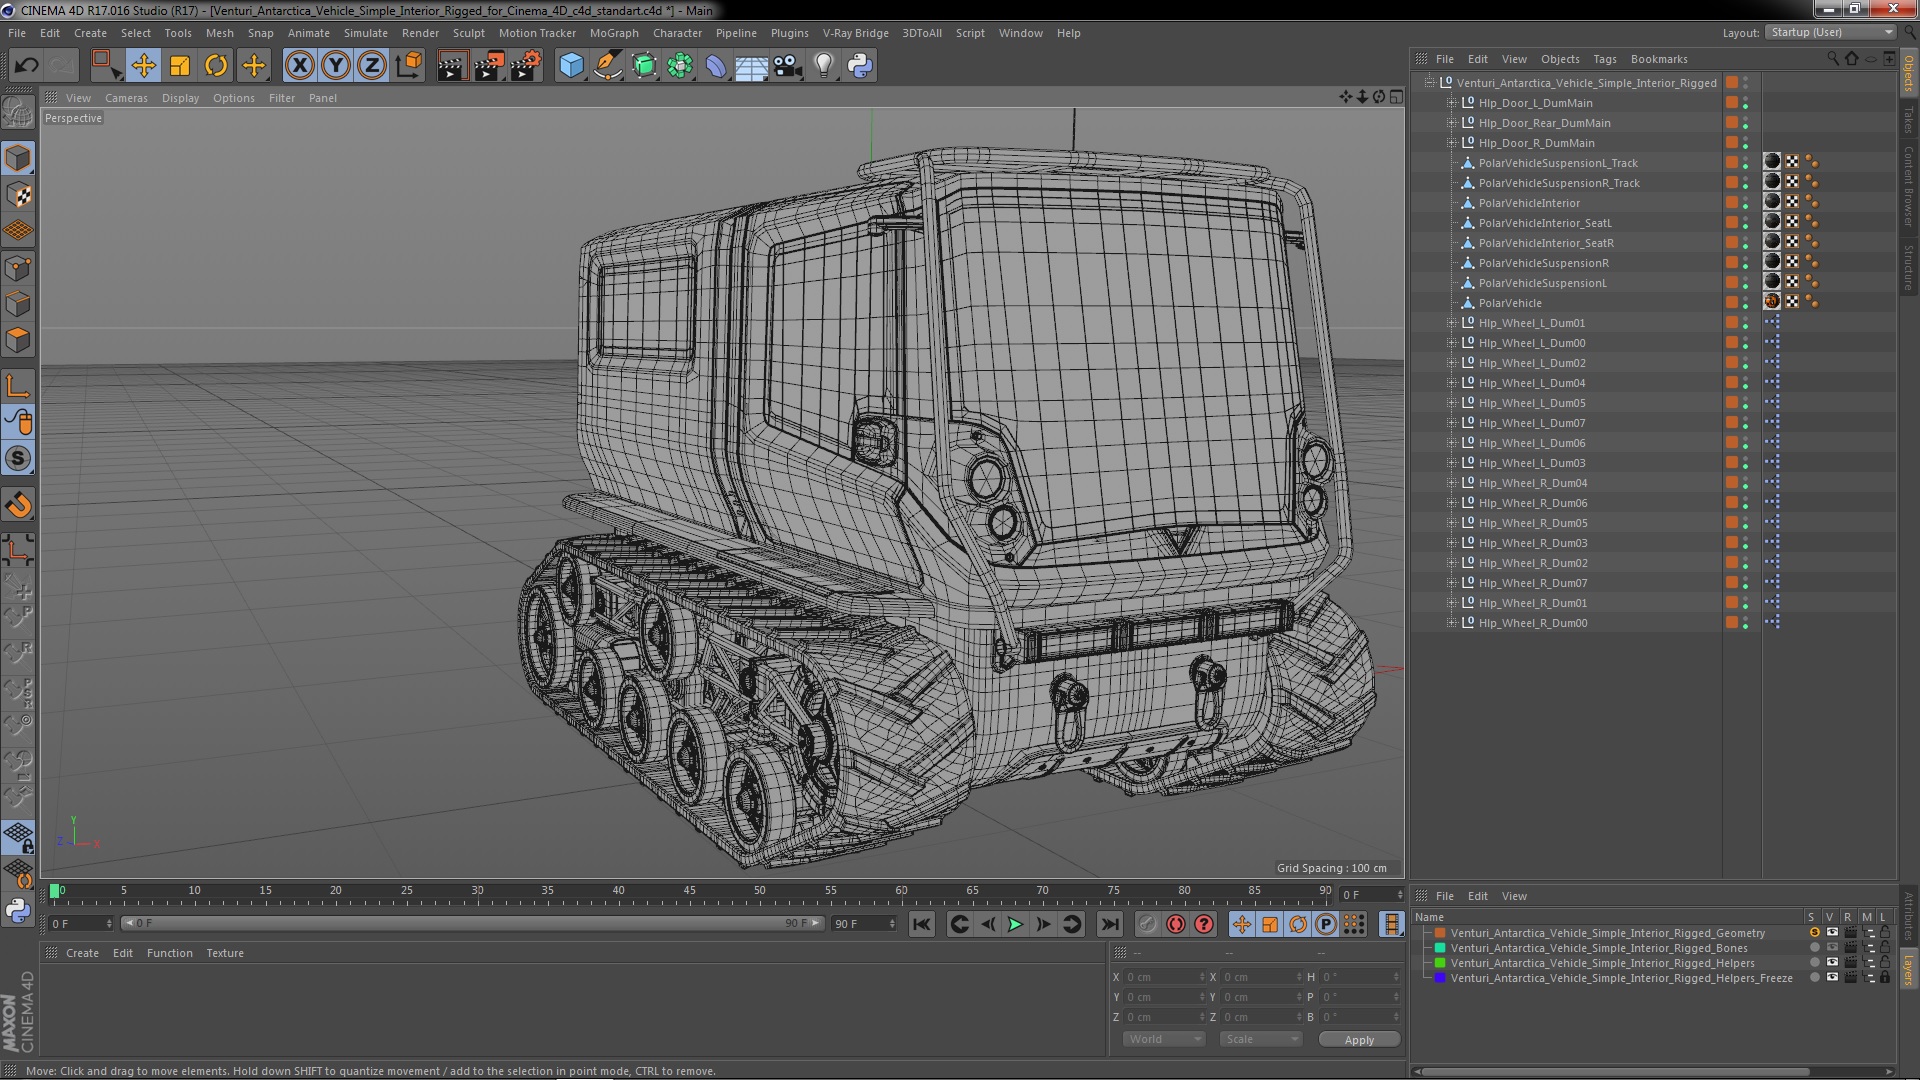Toggle Autokeying button

click(x=1176, y=924)
